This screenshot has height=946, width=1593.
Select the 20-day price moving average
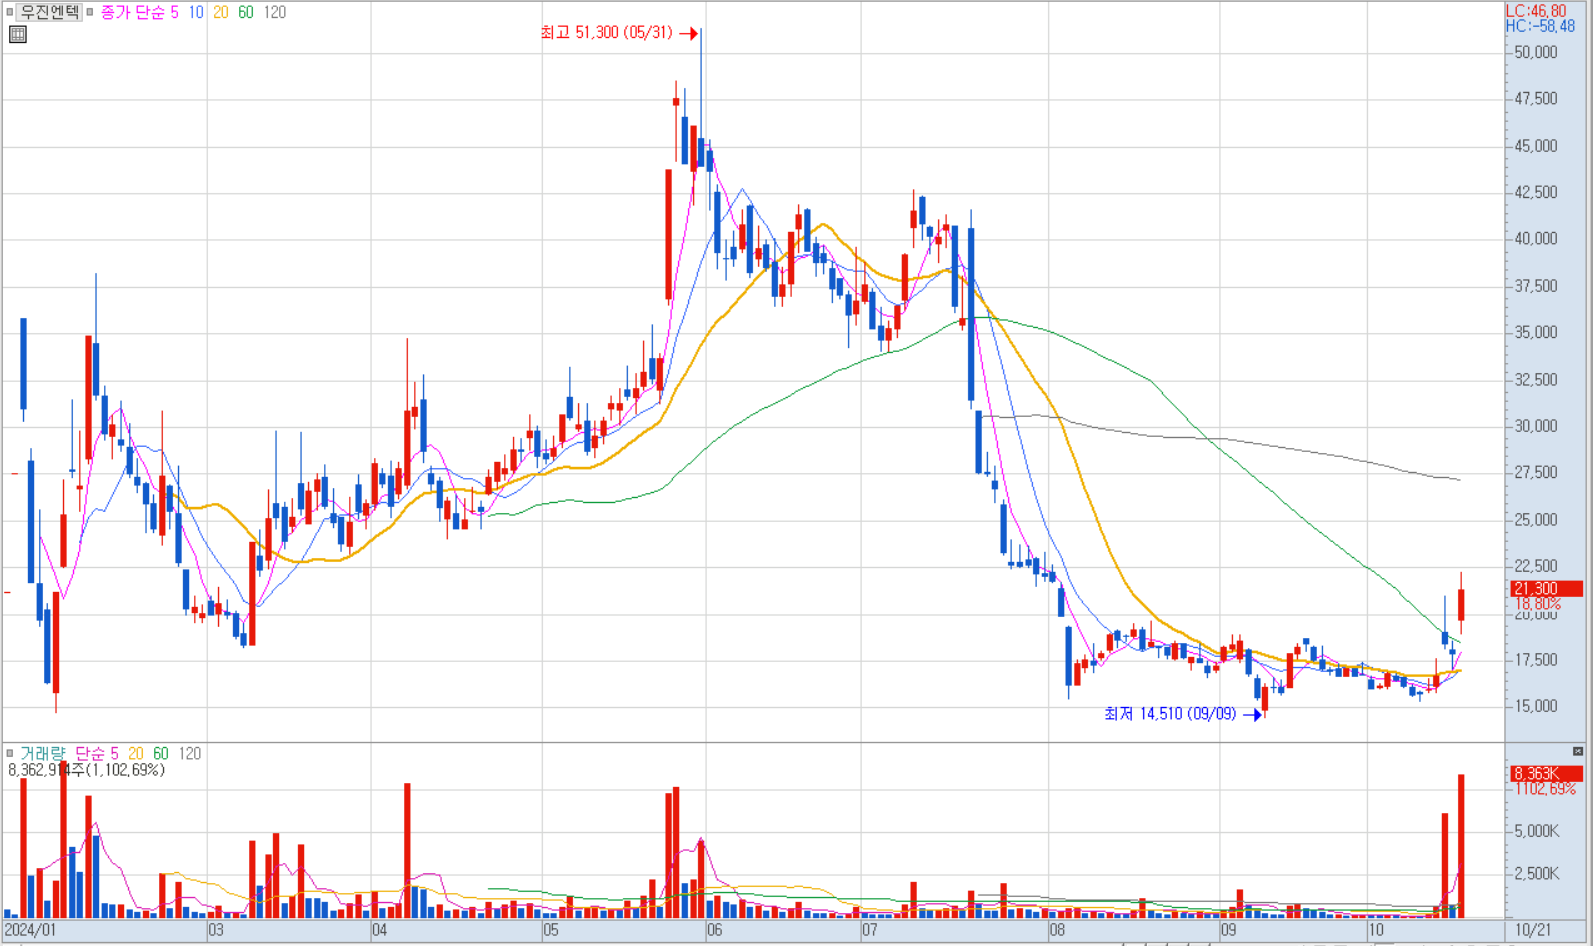(221, 12)
